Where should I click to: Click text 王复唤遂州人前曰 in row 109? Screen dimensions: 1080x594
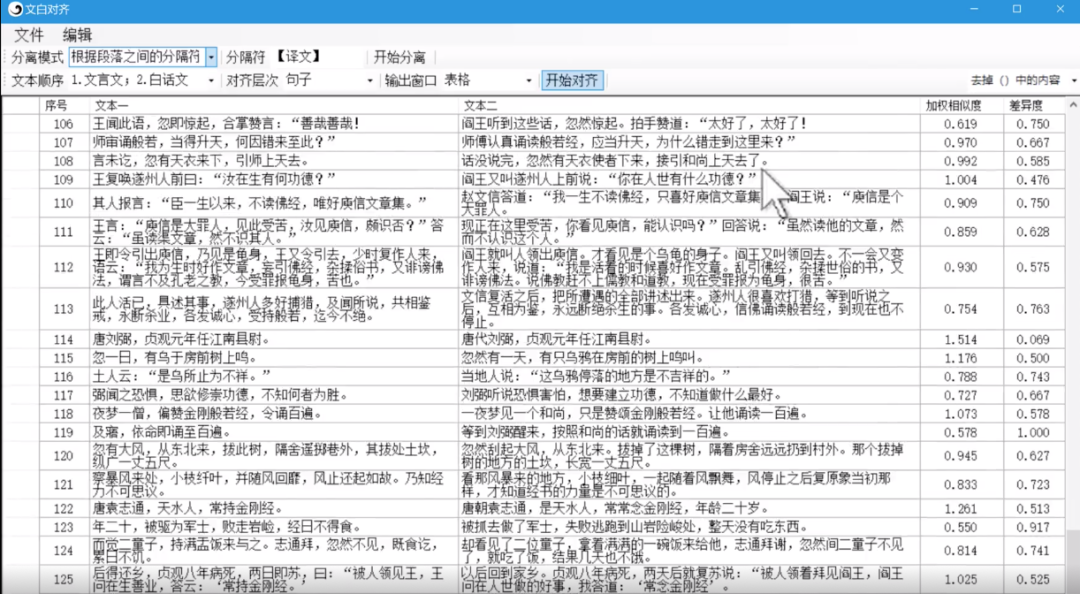(x=151, y=179)
